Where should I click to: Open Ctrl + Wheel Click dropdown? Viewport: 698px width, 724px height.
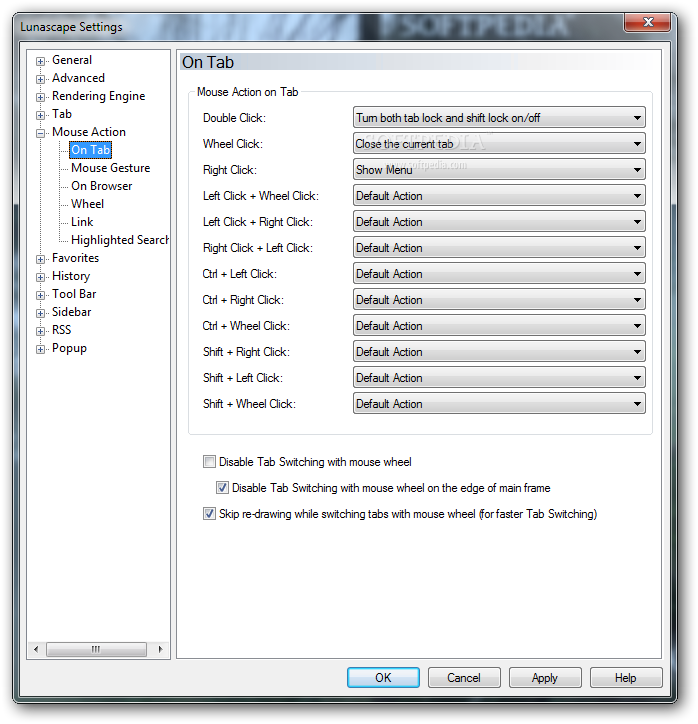(x=499, y=326)
